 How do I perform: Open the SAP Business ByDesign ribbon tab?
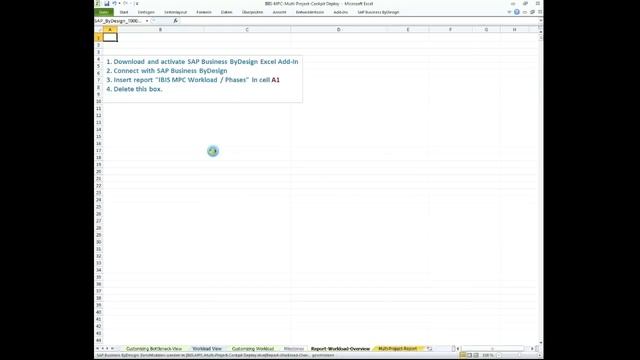click(378, 12)
